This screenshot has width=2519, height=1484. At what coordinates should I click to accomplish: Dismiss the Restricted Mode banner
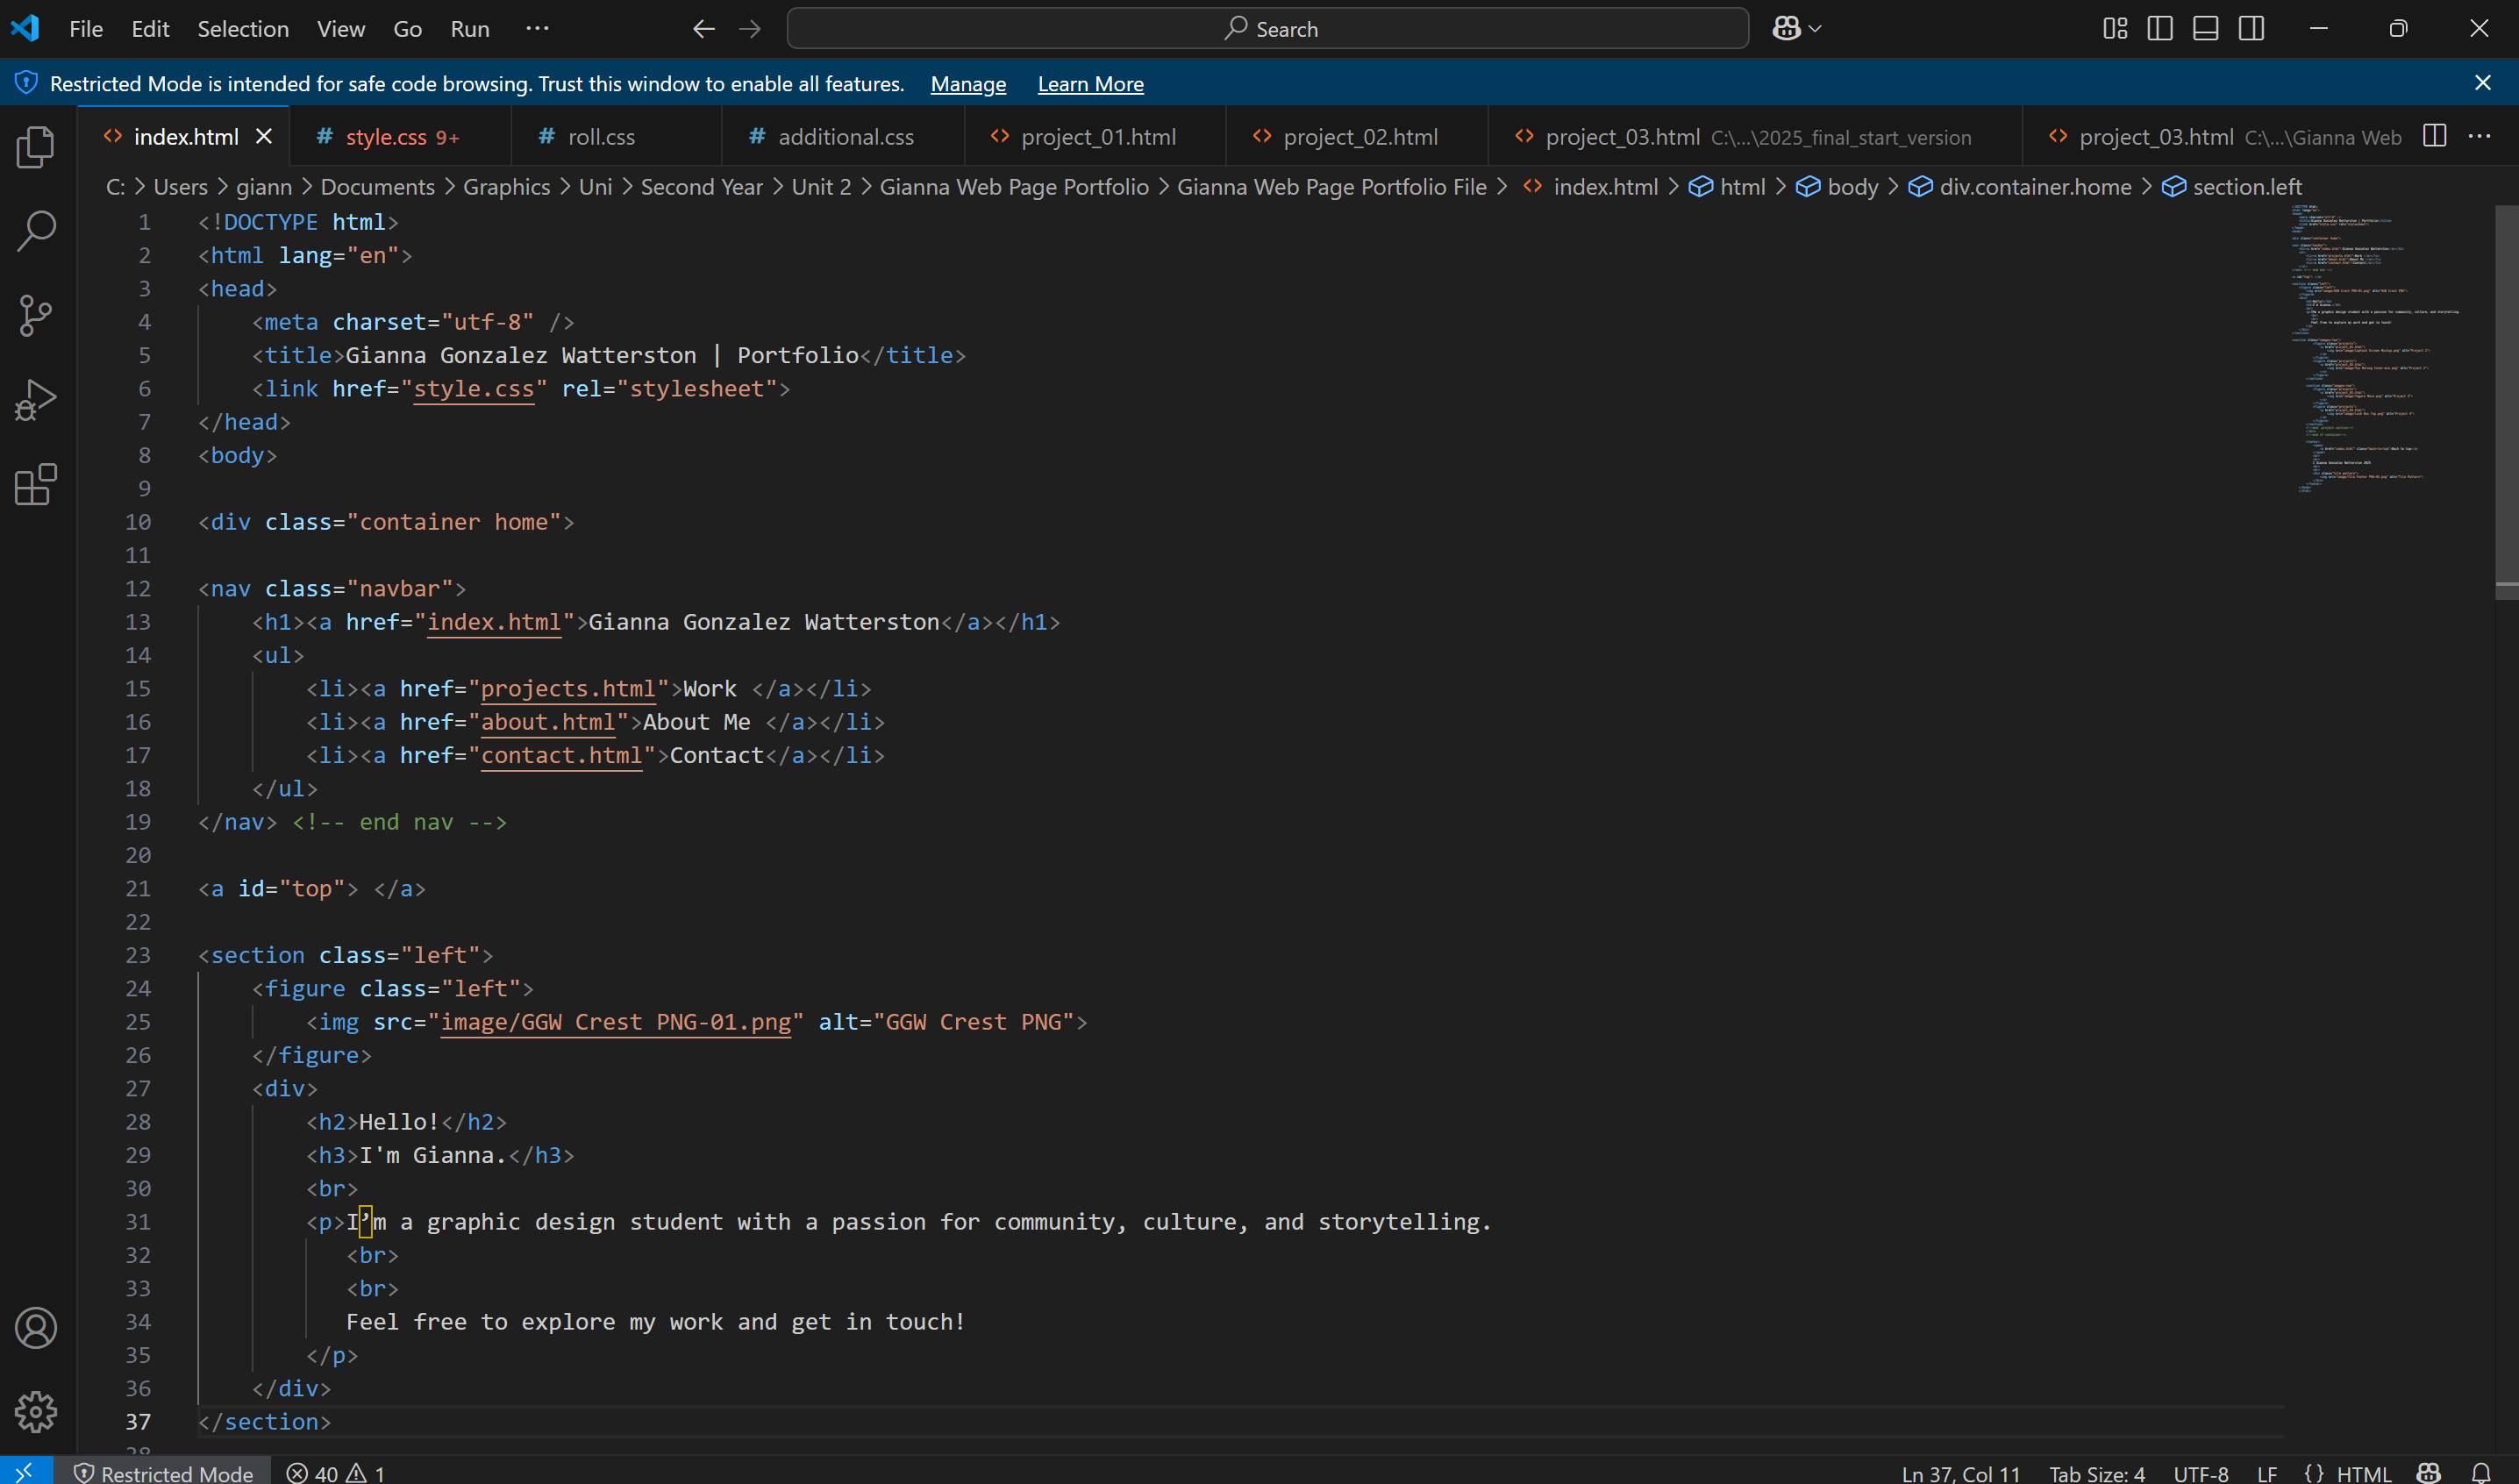(x=2483, y=83)
